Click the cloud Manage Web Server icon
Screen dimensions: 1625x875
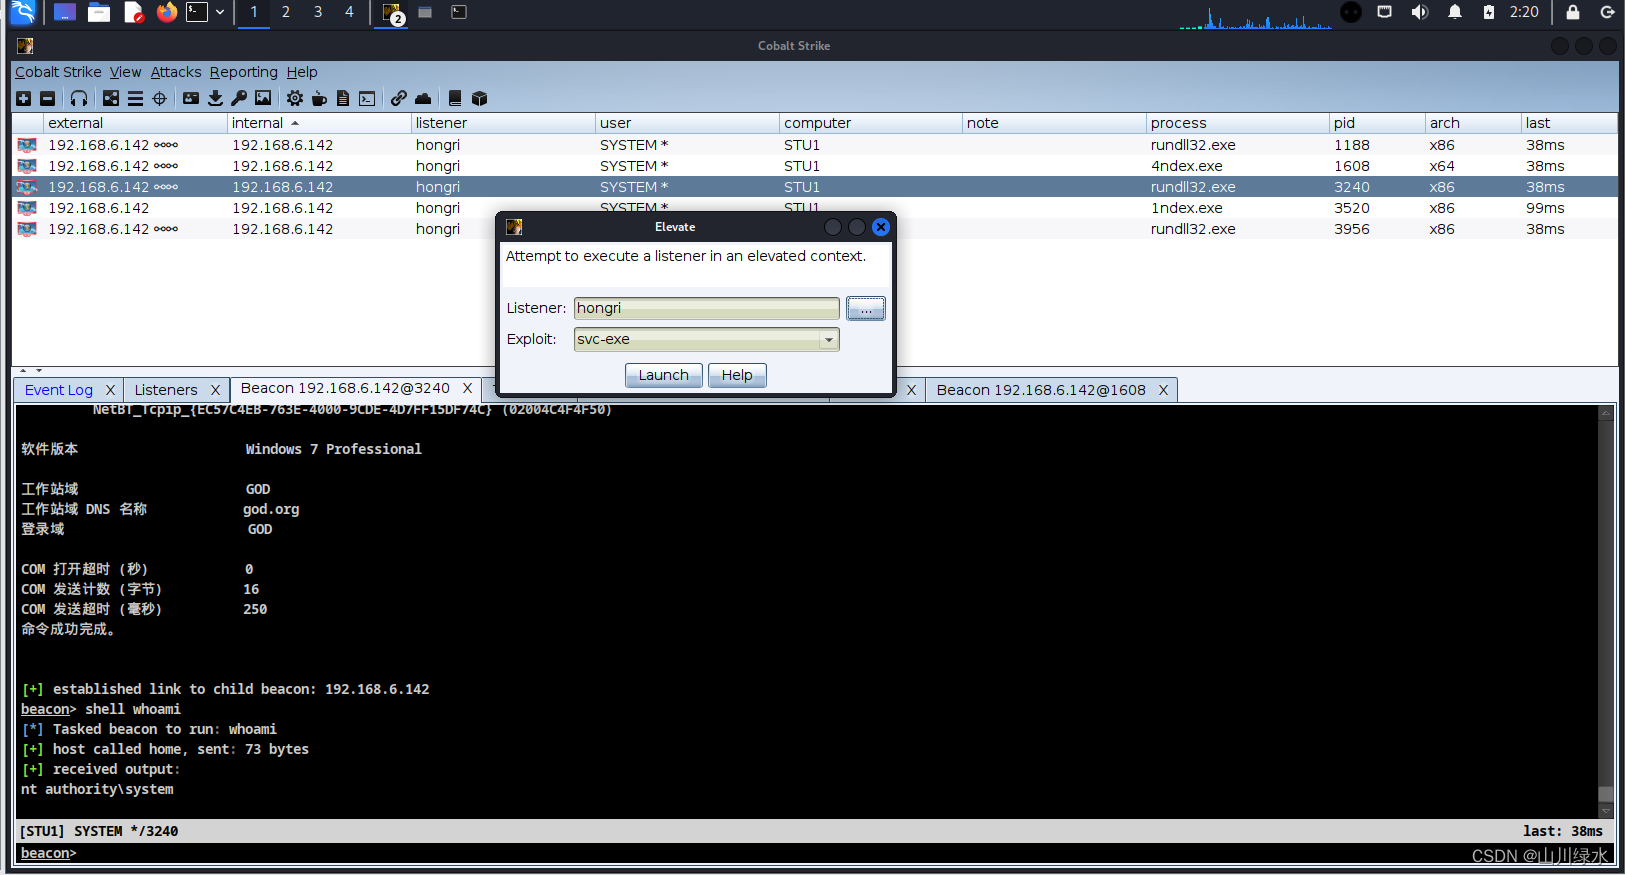(x=423, y=98)
